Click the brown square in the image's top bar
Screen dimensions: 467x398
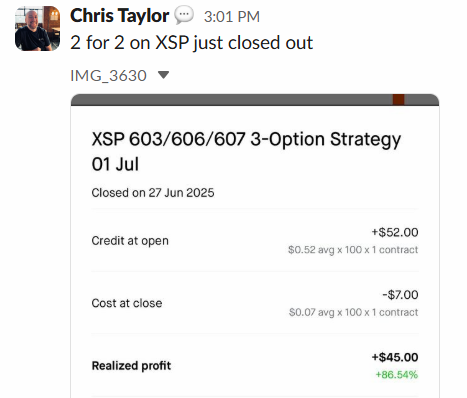398,99
